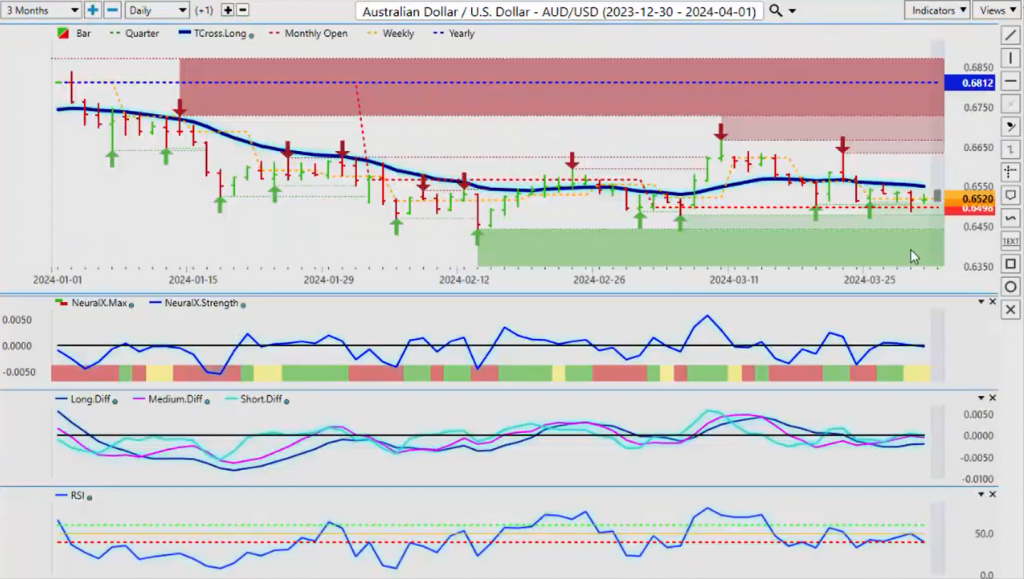Click the blue minus zoom-out button
This screenshot has width=1024, height=579.
point(112,10)
